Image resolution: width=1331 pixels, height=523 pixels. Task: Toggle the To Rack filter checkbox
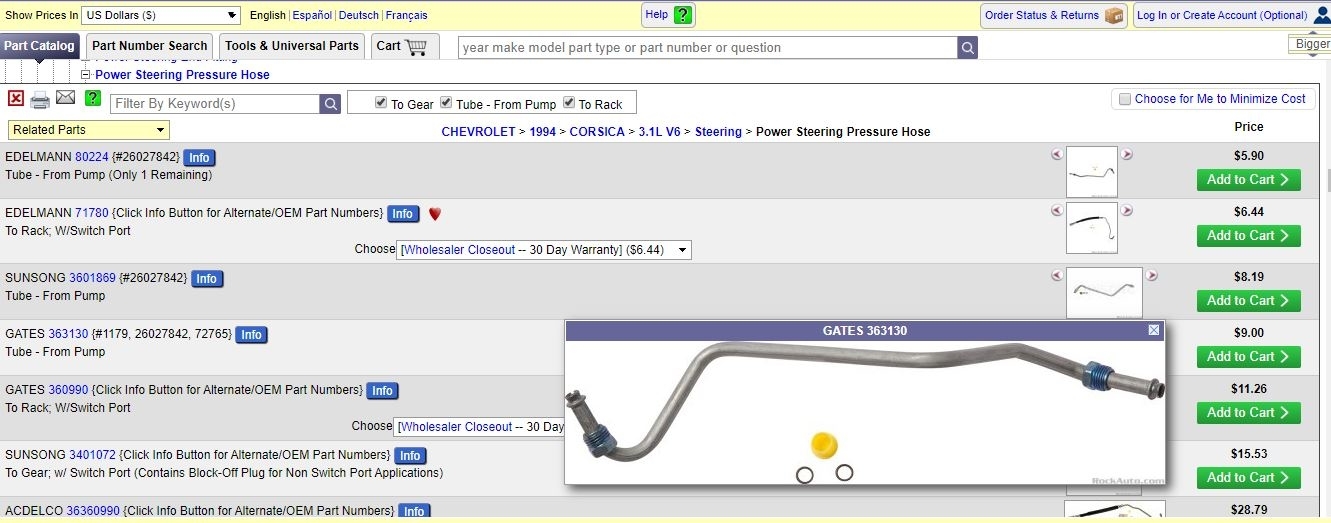click(x=569, y=103)
